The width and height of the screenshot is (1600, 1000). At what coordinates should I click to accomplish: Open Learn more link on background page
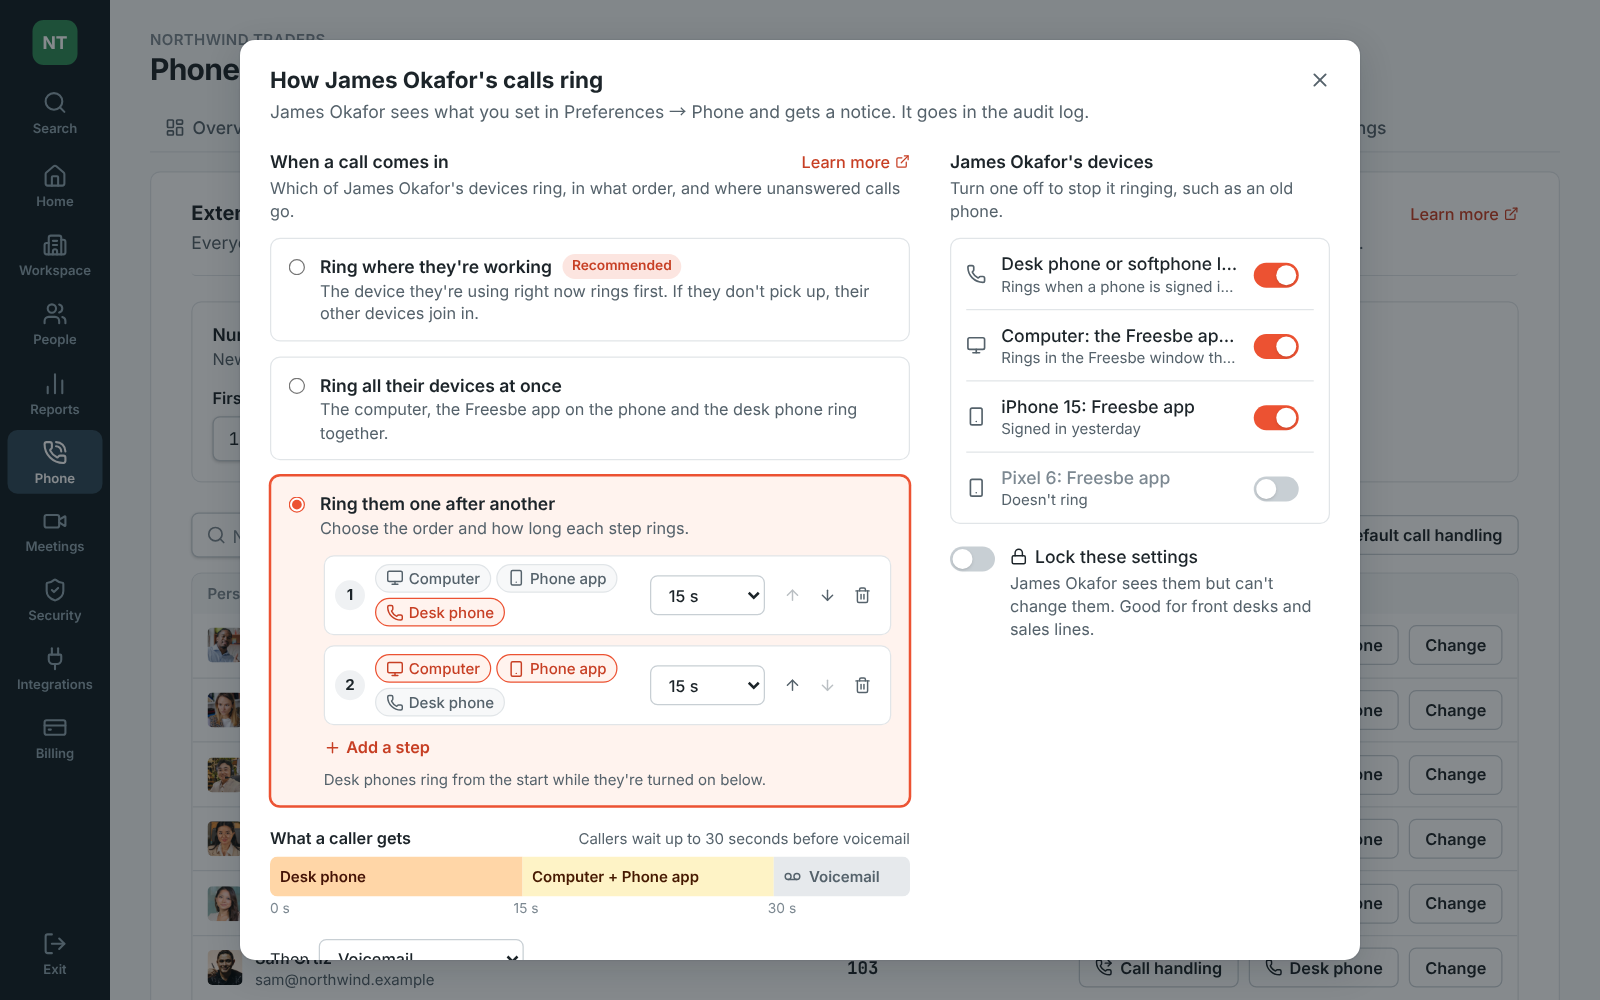tap(1464, 214)
